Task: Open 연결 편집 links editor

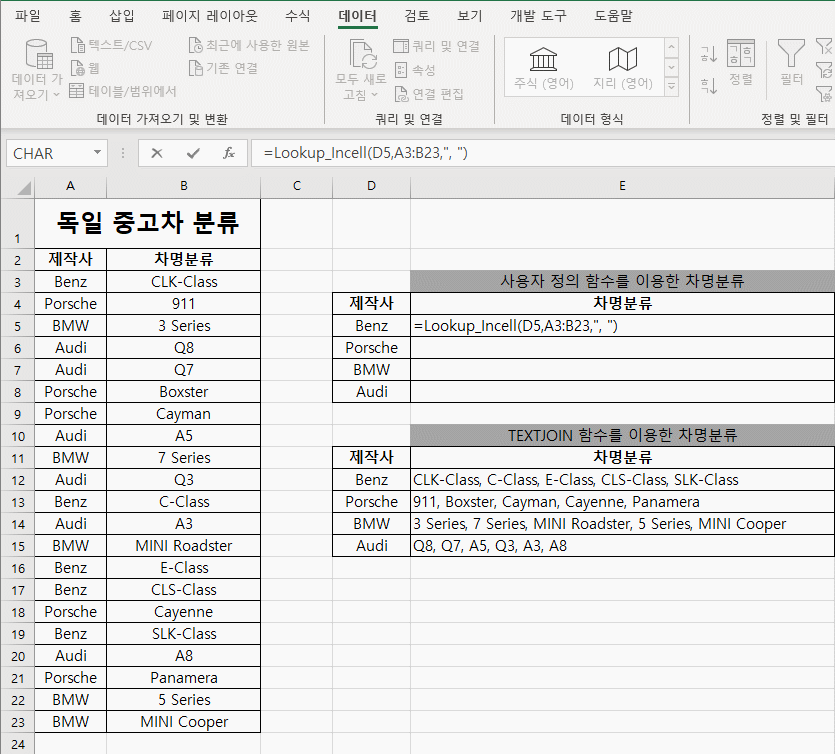Action: [x=429, y=94]
